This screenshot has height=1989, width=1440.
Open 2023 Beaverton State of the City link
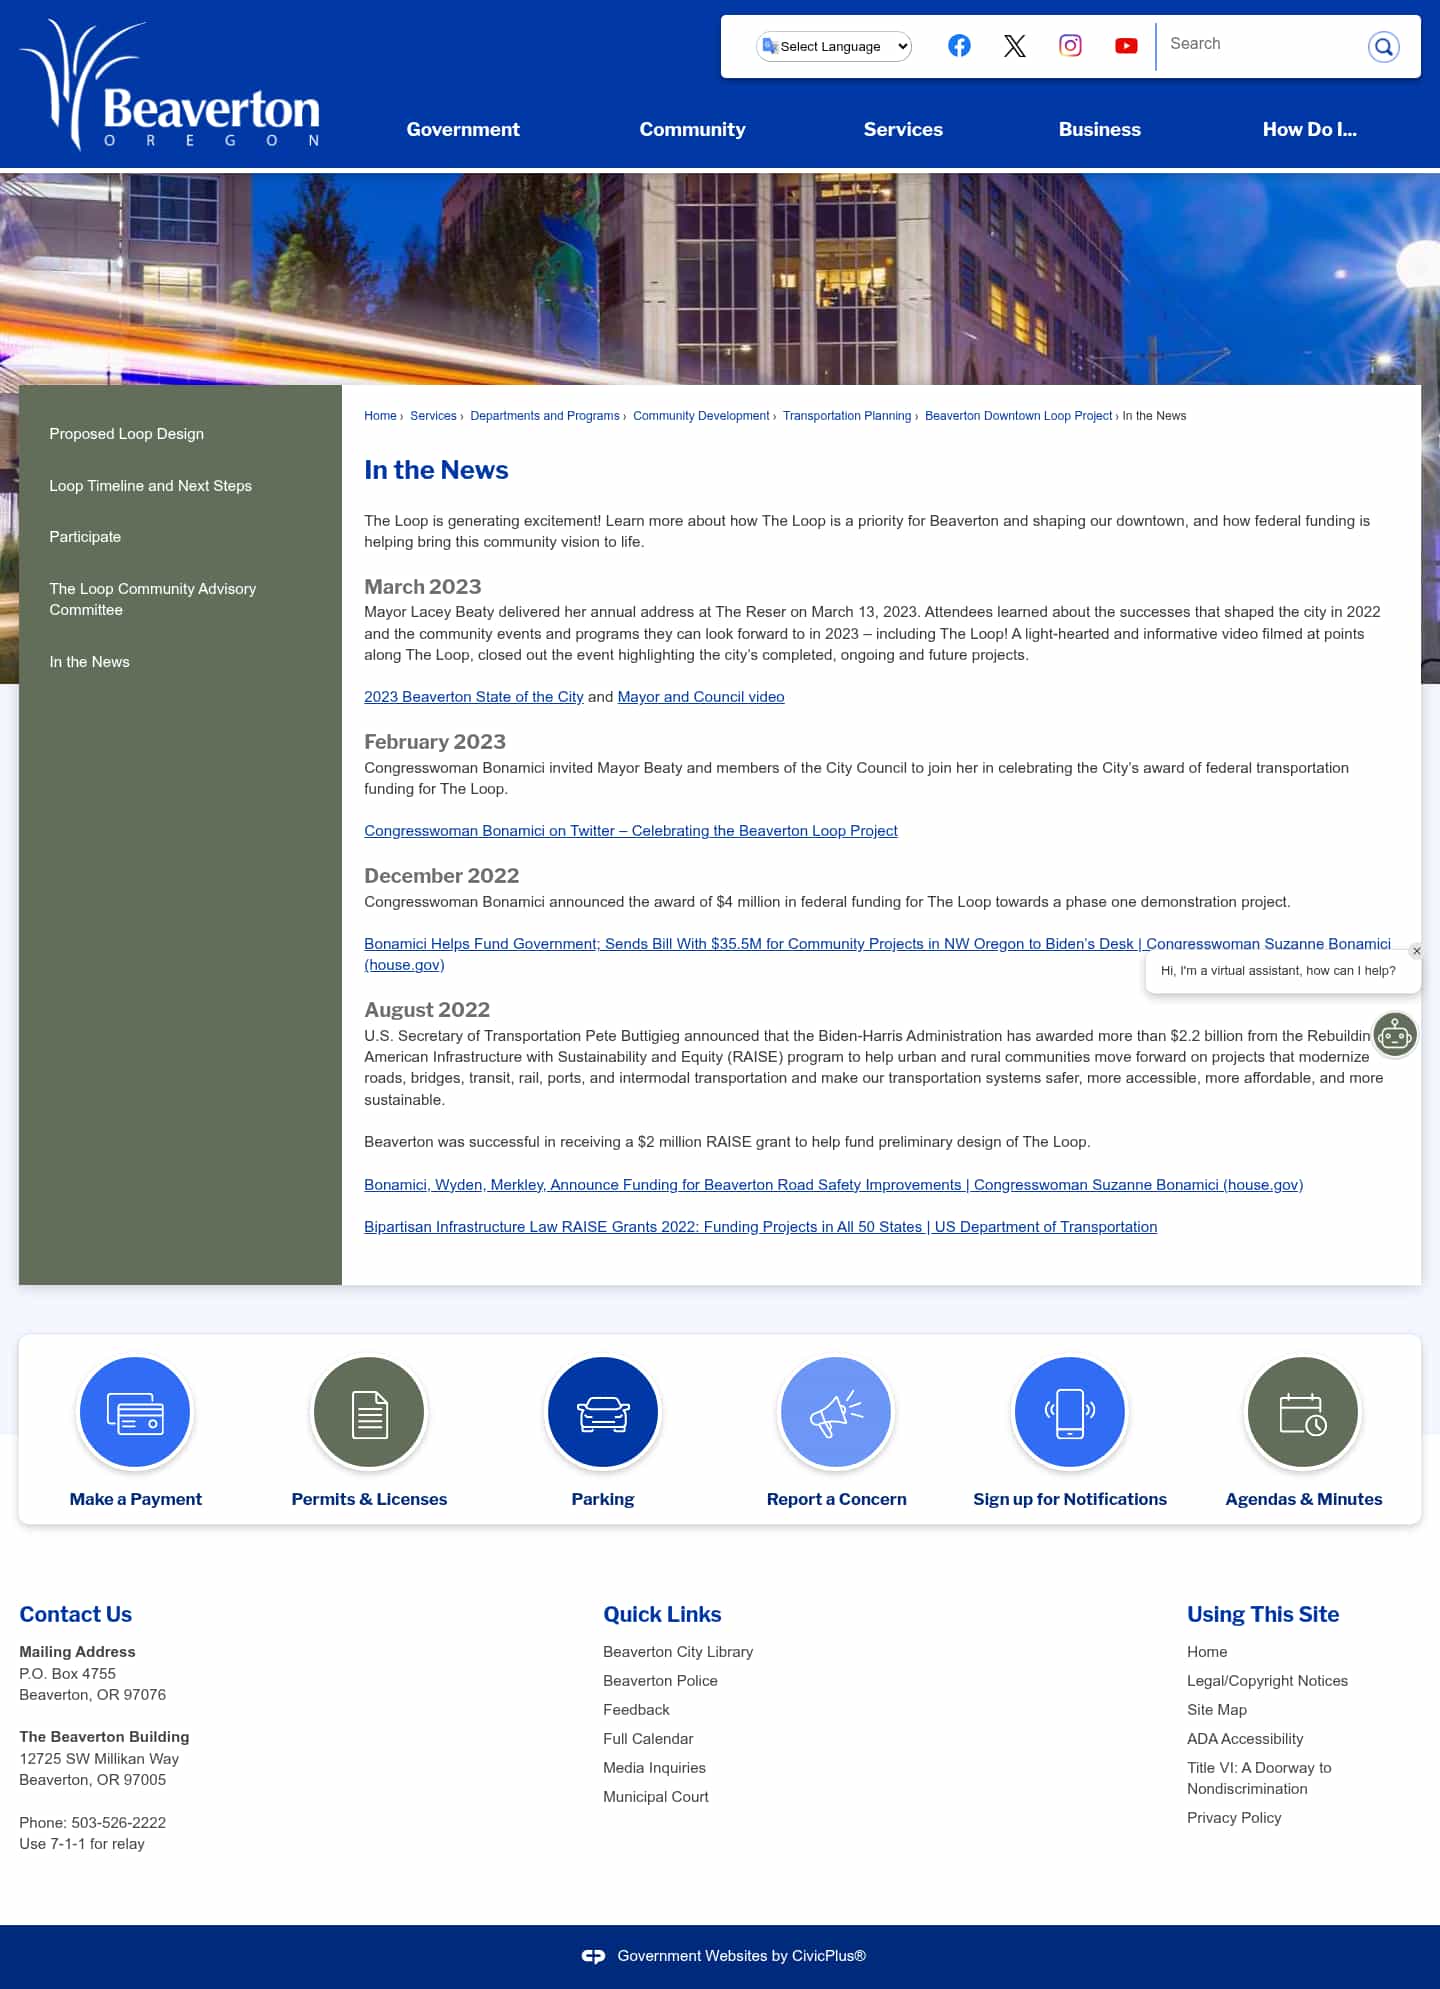pyautogui.click(x=473, y=697)
